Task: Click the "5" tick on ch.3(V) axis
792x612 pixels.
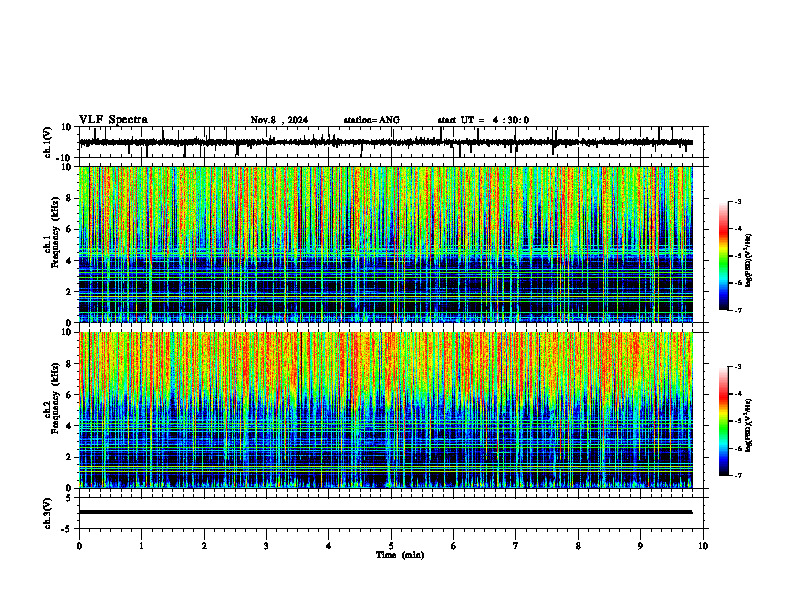Action: 70,498
